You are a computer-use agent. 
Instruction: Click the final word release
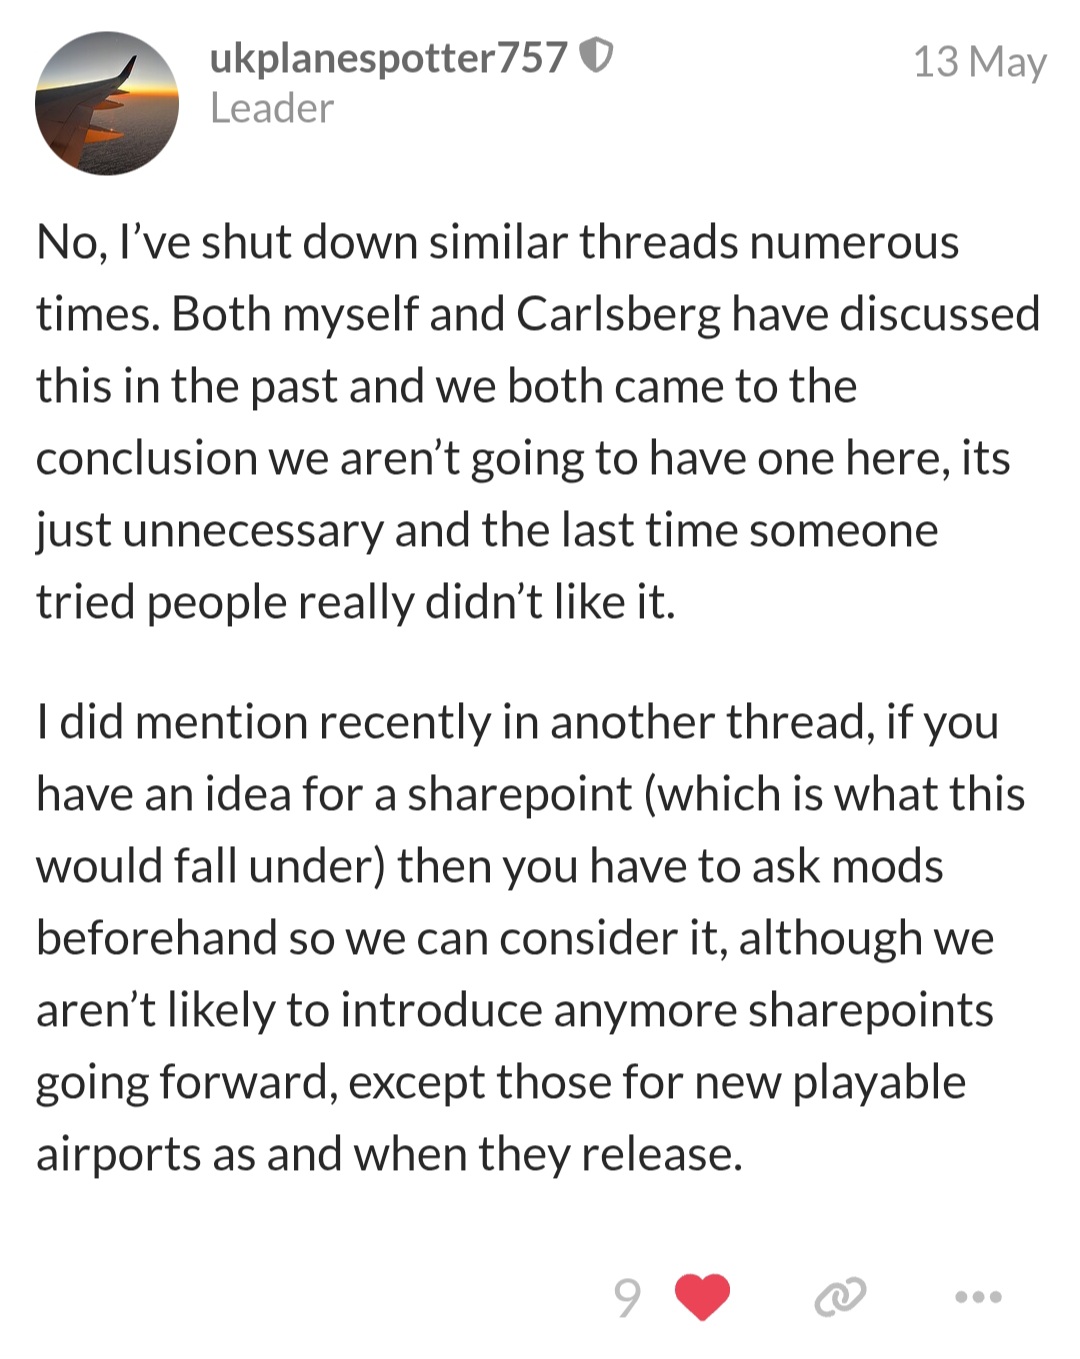pyautogui.click(x=662, y=1155)
